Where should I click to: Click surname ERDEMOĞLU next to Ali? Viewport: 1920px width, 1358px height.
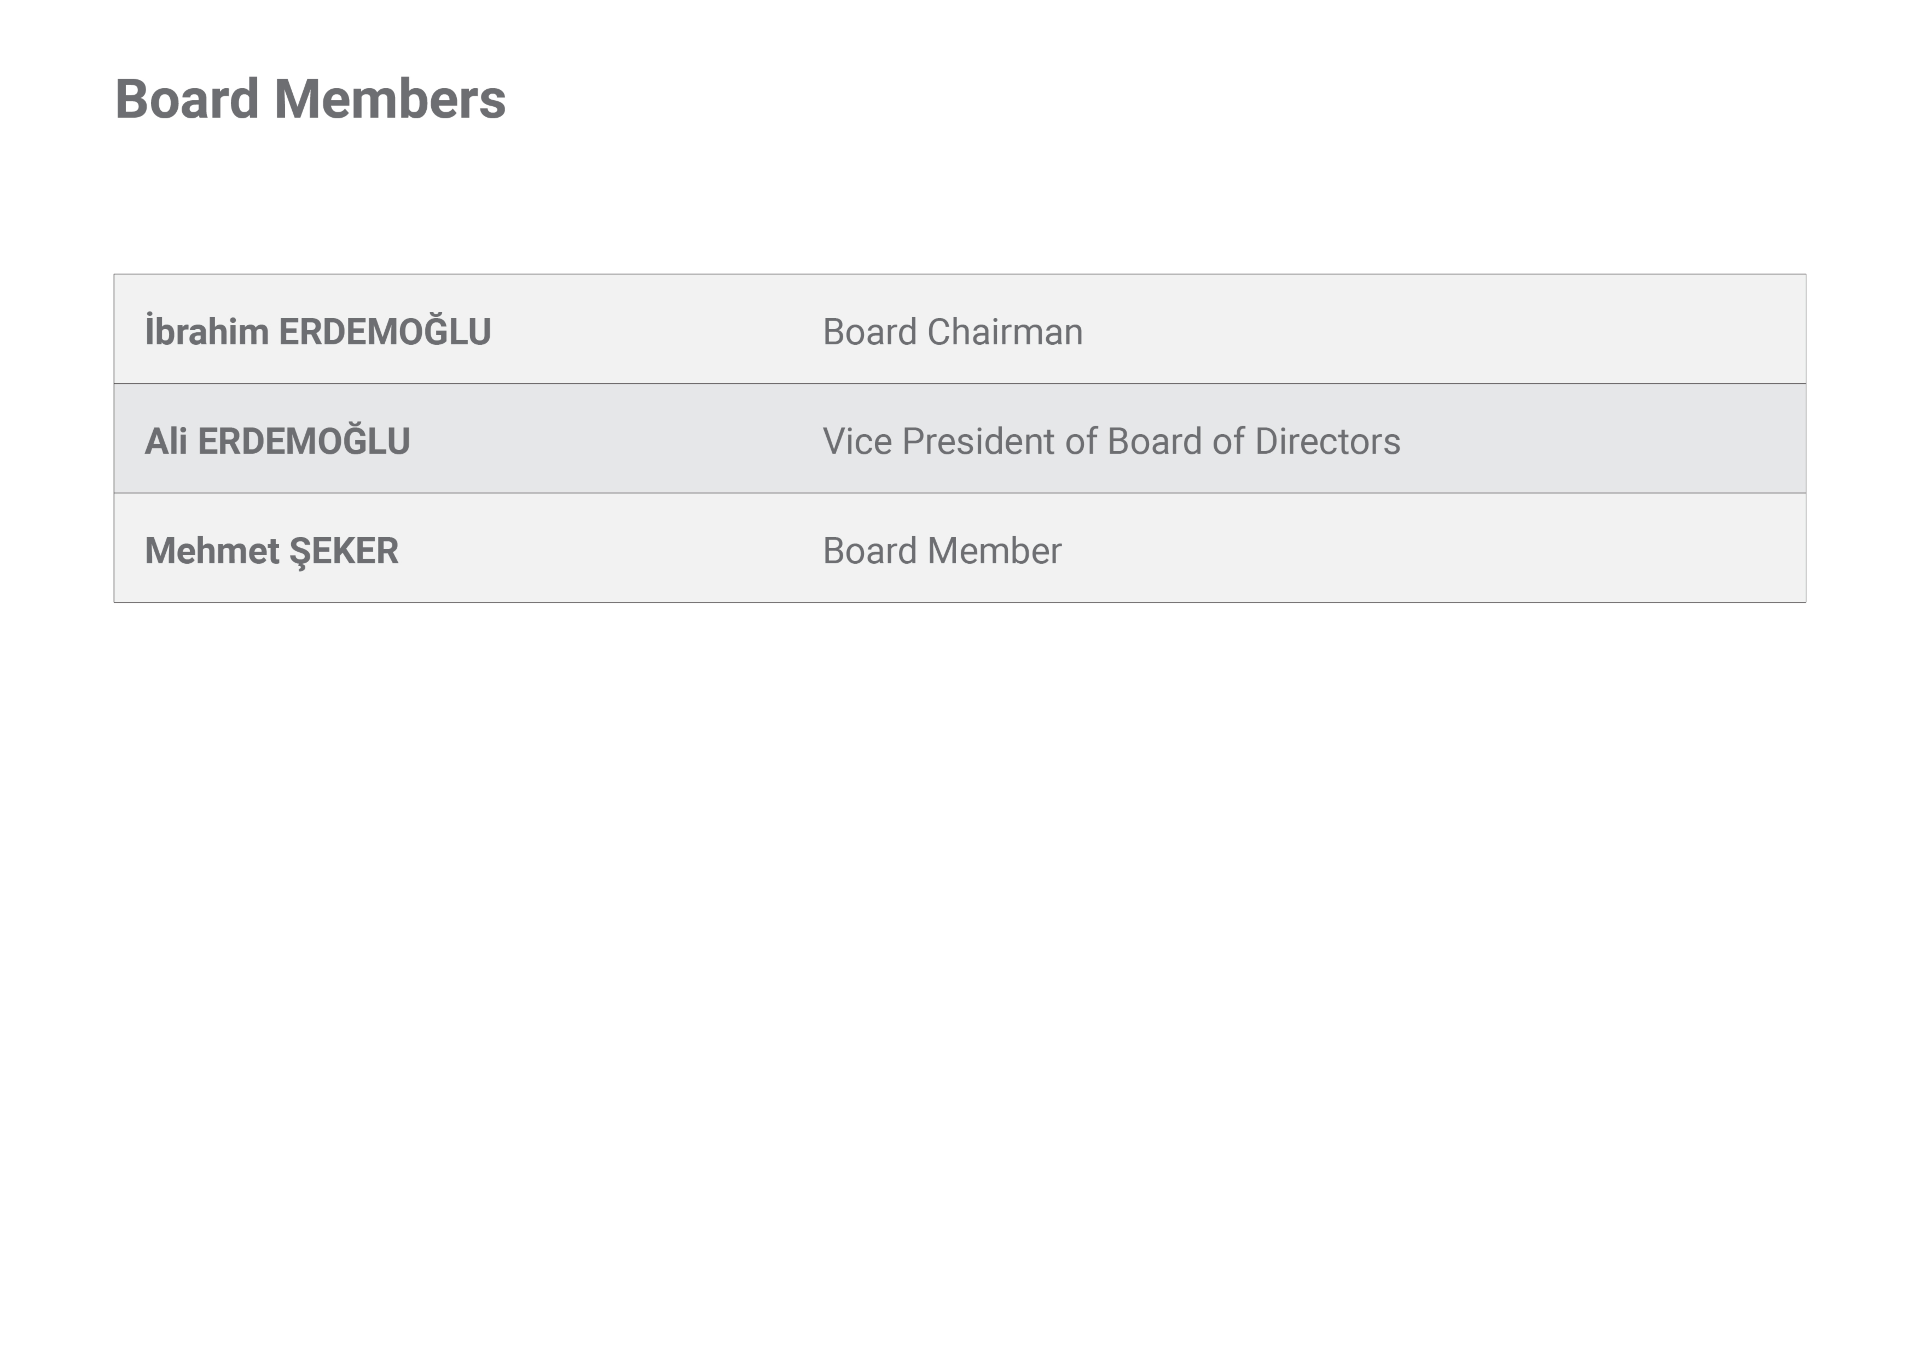click(x=304, y=440)
